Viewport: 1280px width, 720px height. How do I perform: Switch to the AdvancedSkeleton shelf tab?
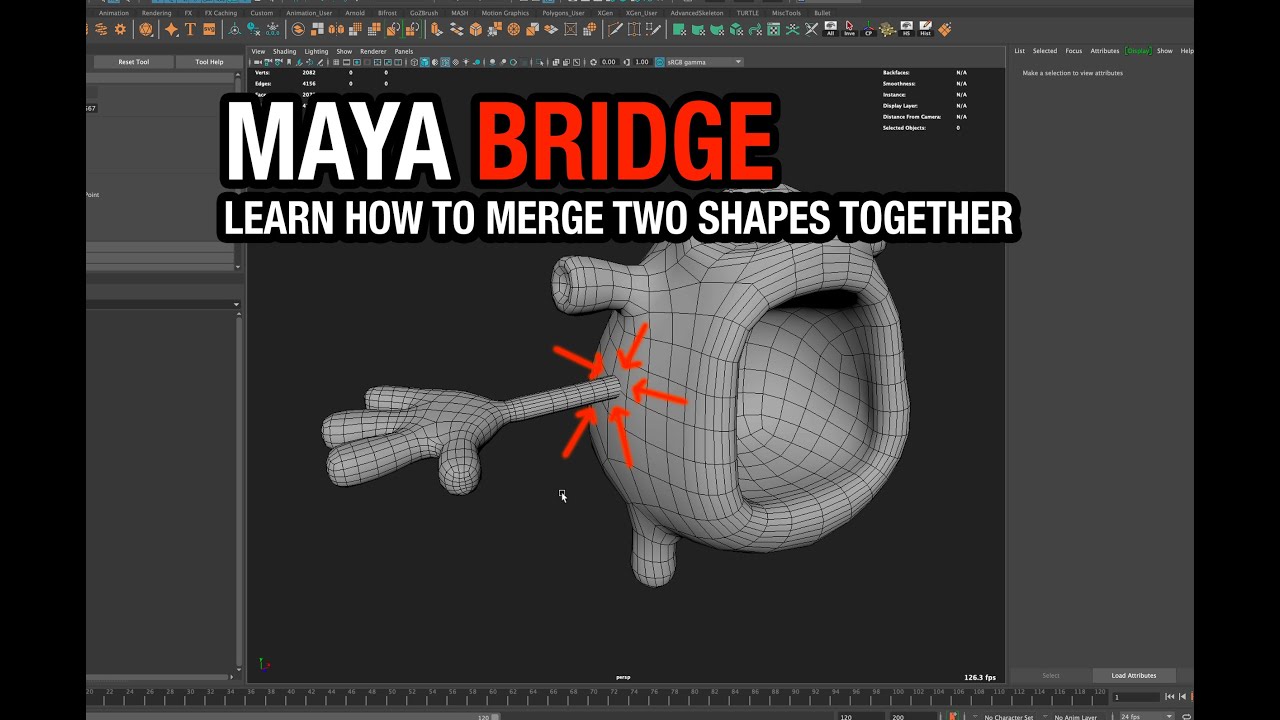699,13
